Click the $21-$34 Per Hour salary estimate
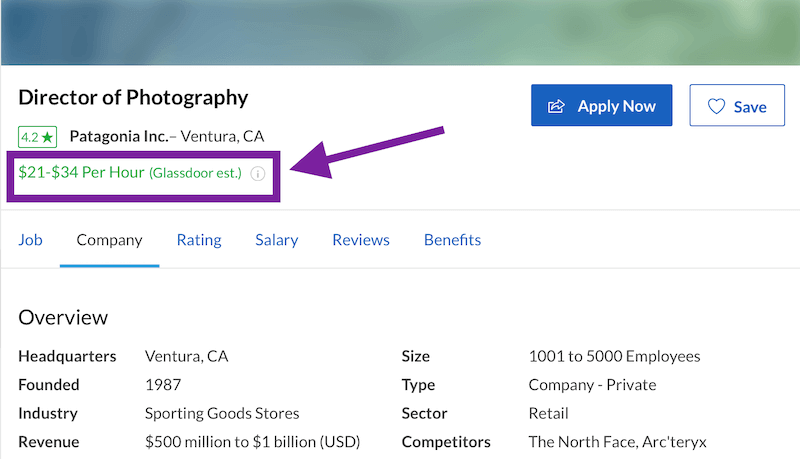Viewport: 800px width, 459px height. (x=81, y=172)
